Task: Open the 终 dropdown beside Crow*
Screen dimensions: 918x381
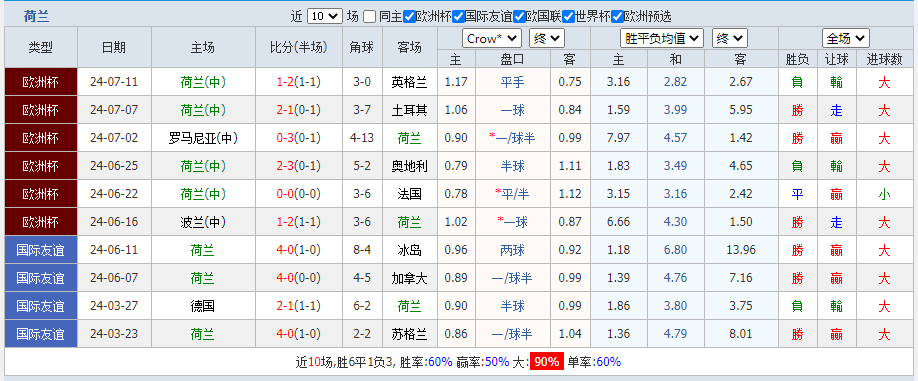Action: point(547,39)
